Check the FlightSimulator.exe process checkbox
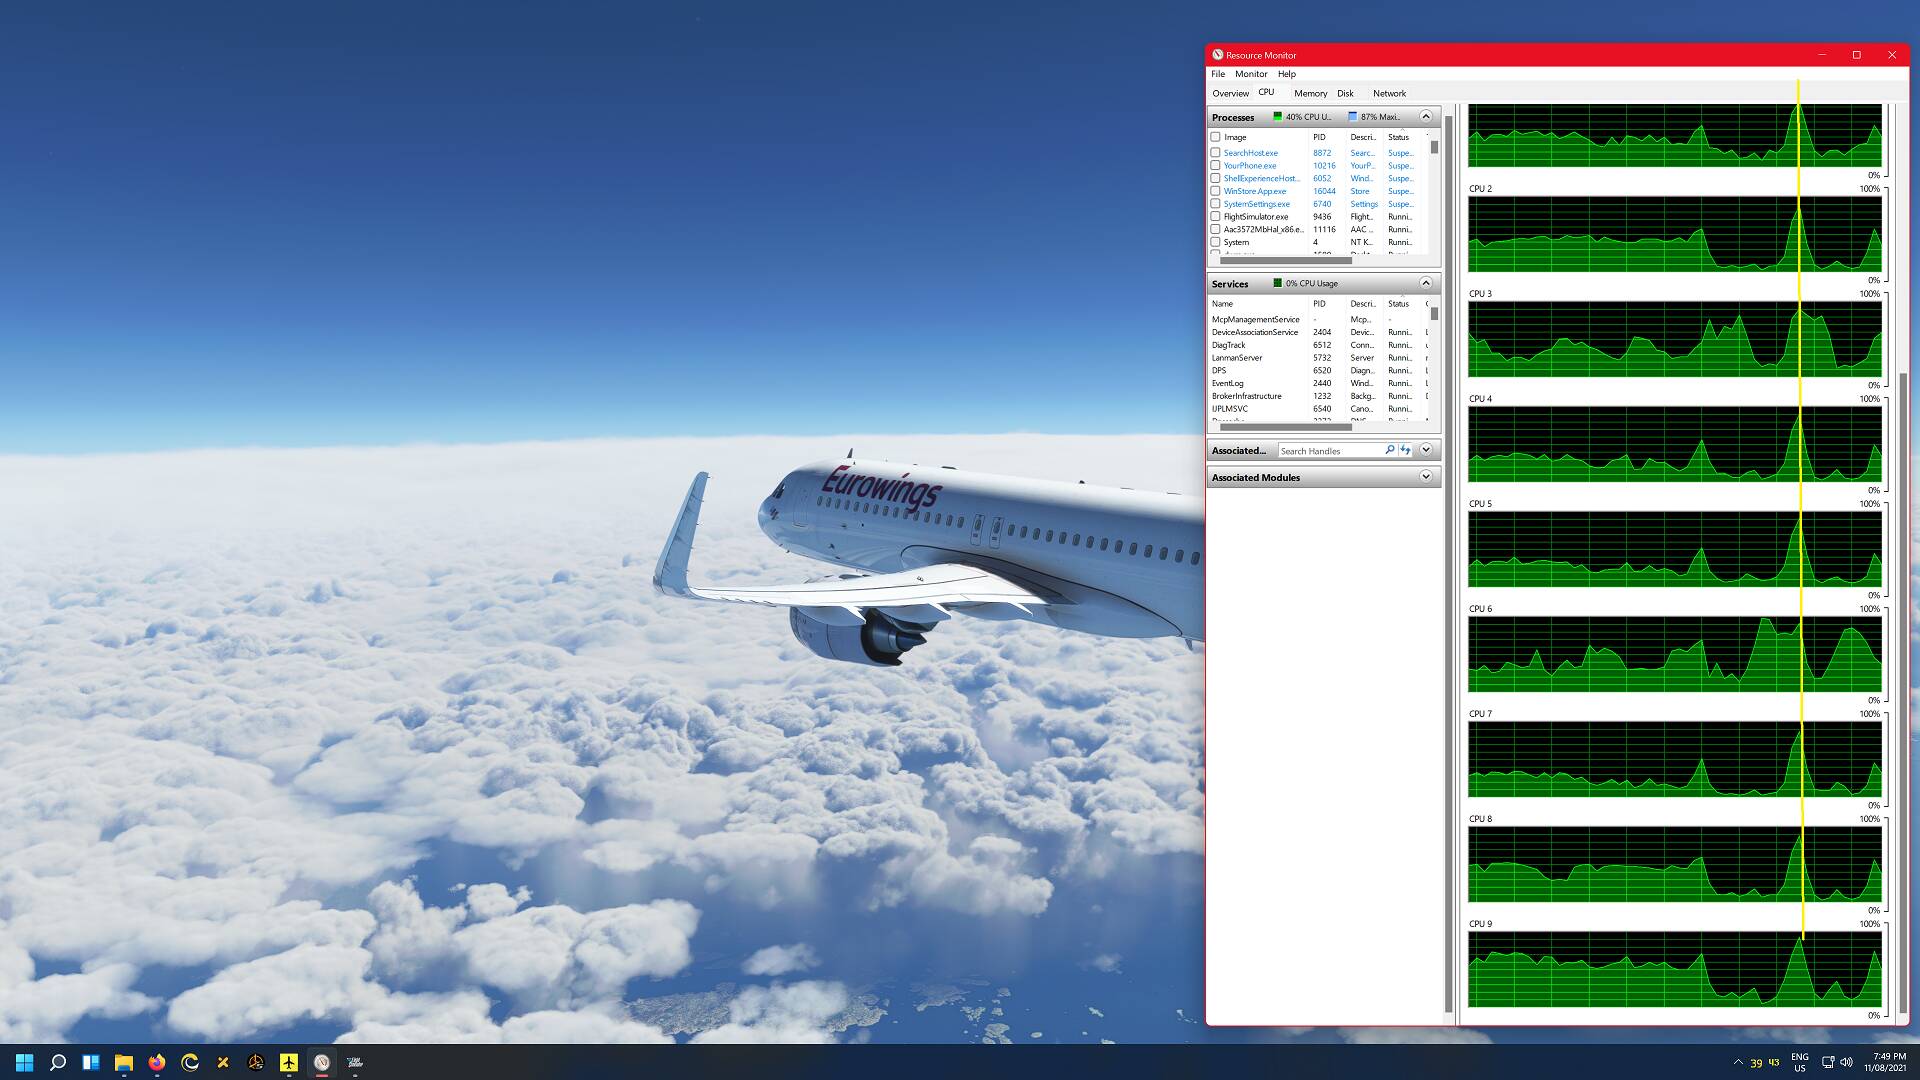 click(1215, 216)
